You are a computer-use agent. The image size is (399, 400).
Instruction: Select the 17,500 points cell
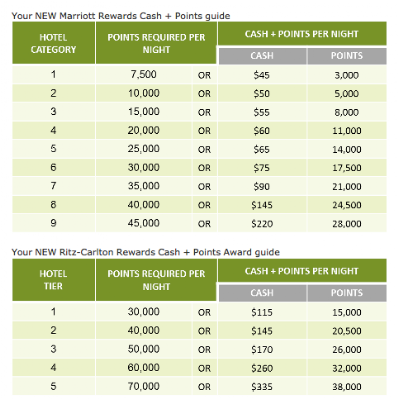347,168
